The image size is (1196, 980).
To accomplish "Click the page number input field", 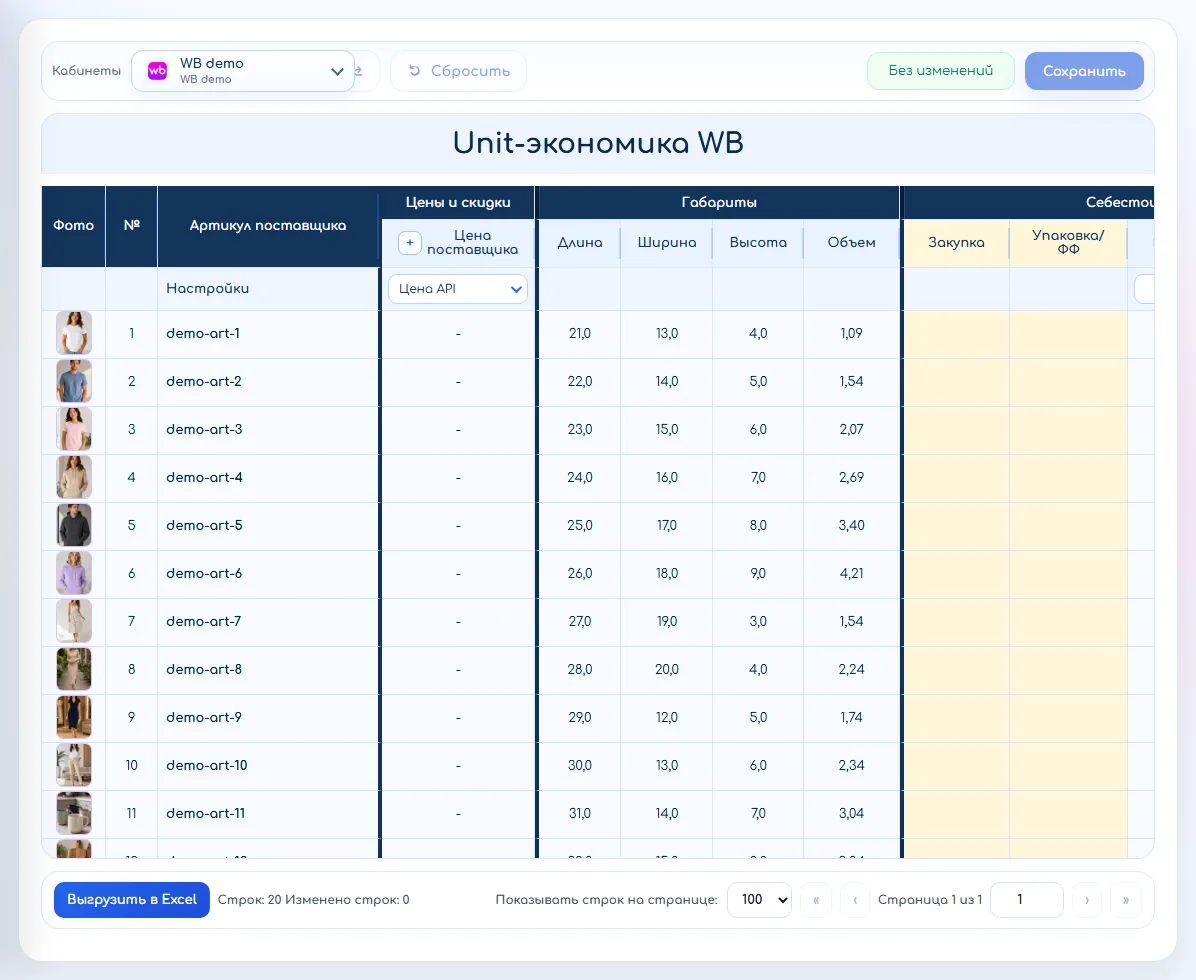I will click(x=1027, y=900).
